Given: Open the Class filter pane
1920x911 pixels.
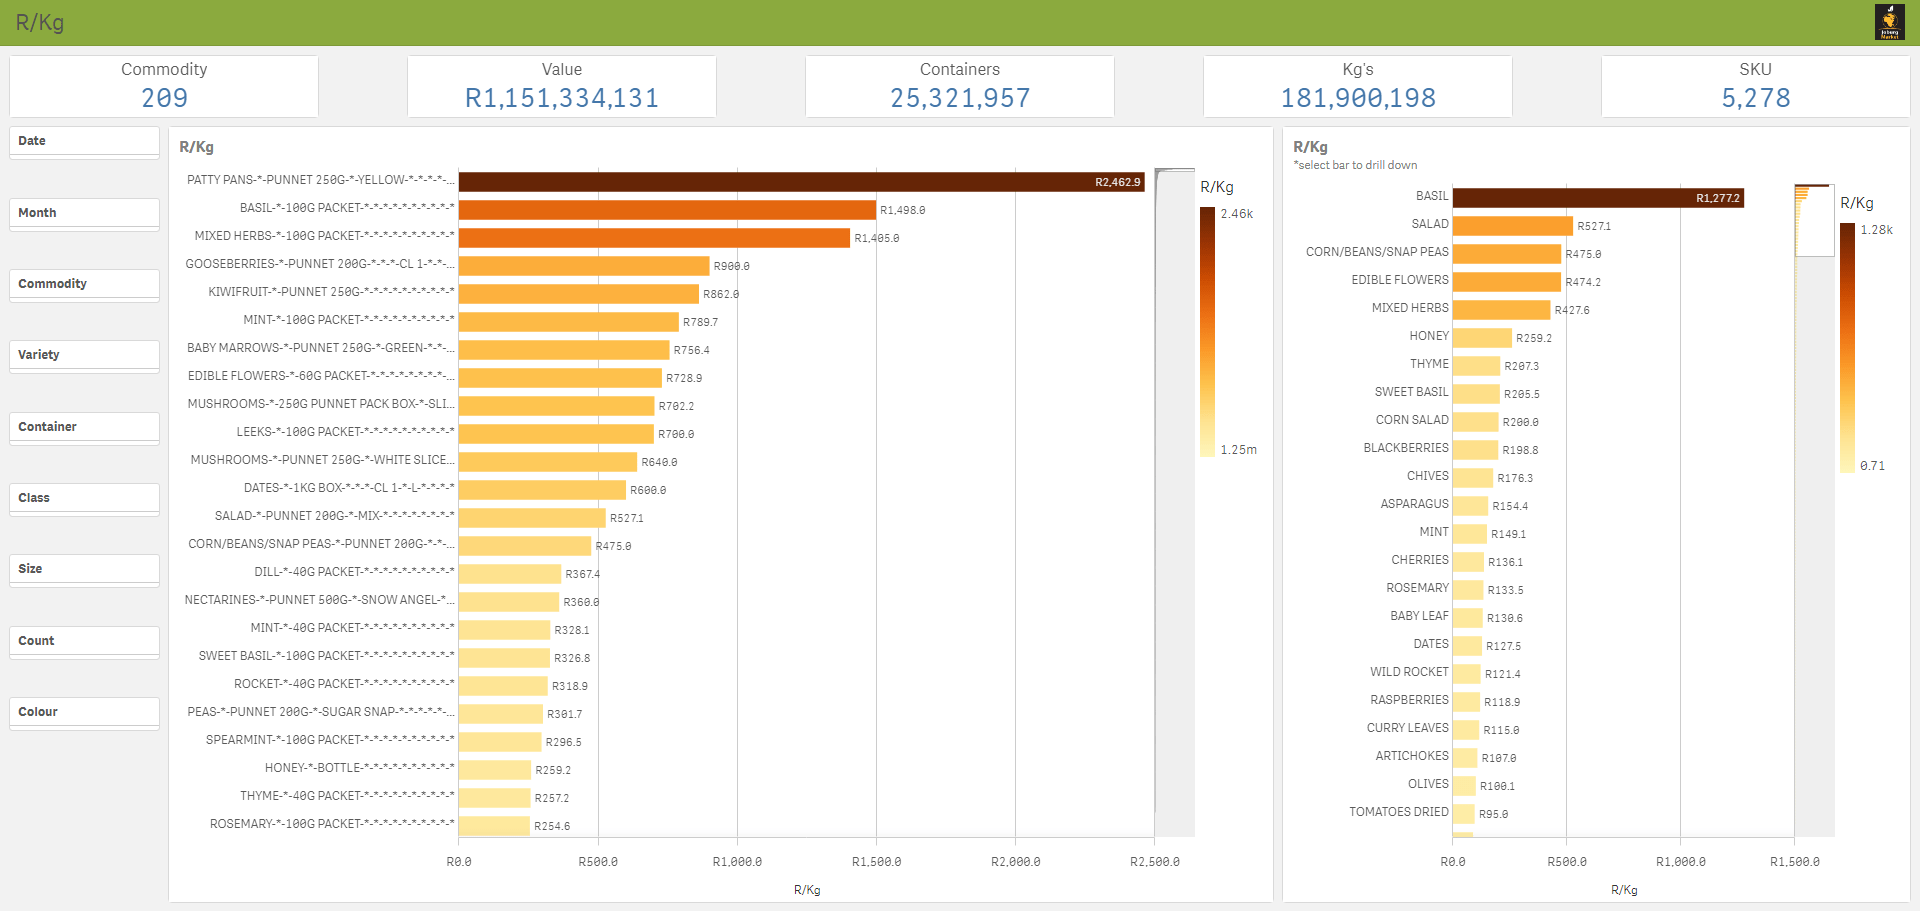Looking at the screenshot, I should (x=84, y=498).
